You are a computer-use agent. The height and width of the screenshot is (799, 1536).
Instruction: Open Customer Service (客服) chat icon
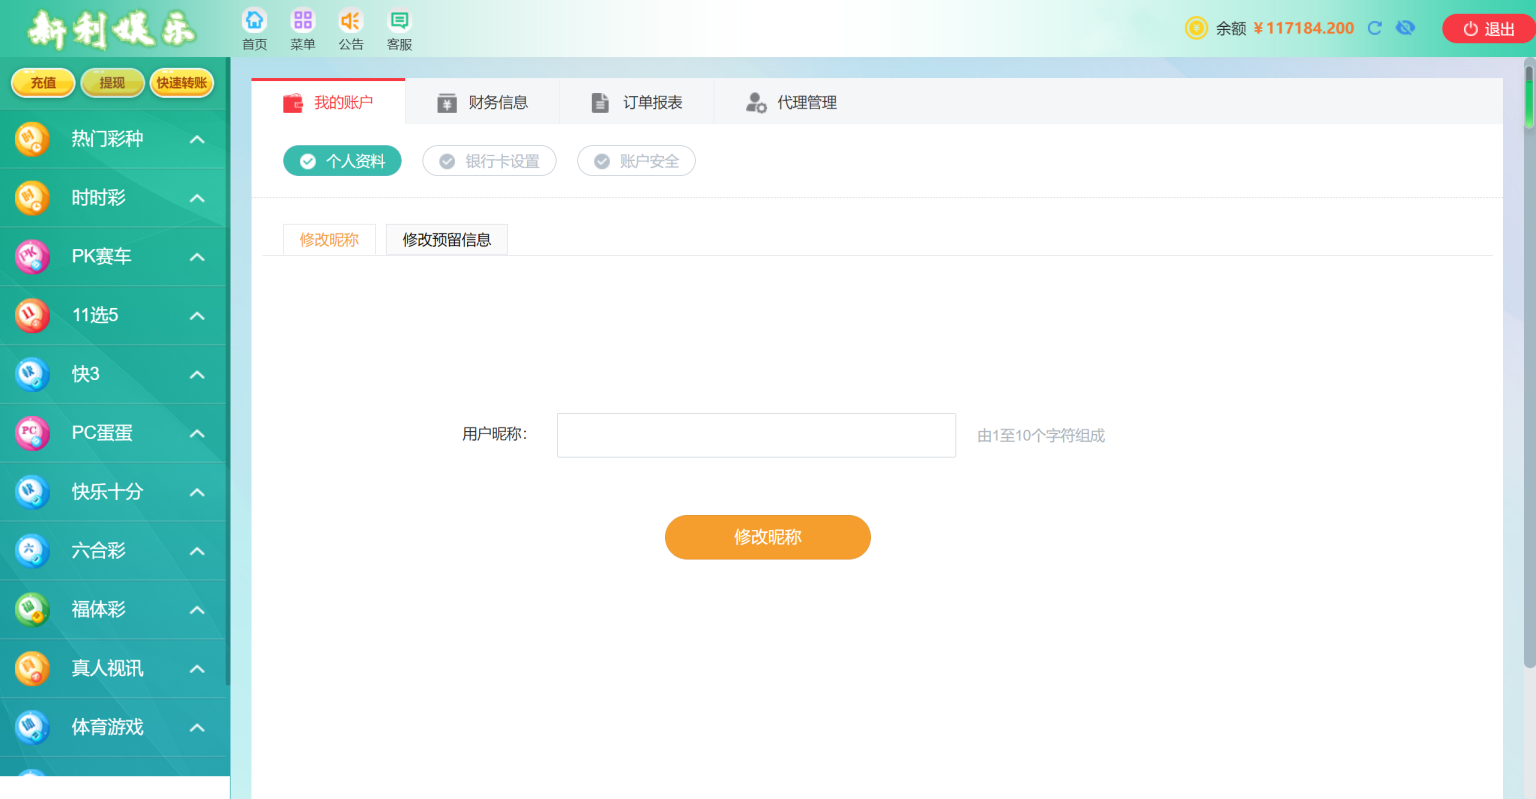[399, 21]
